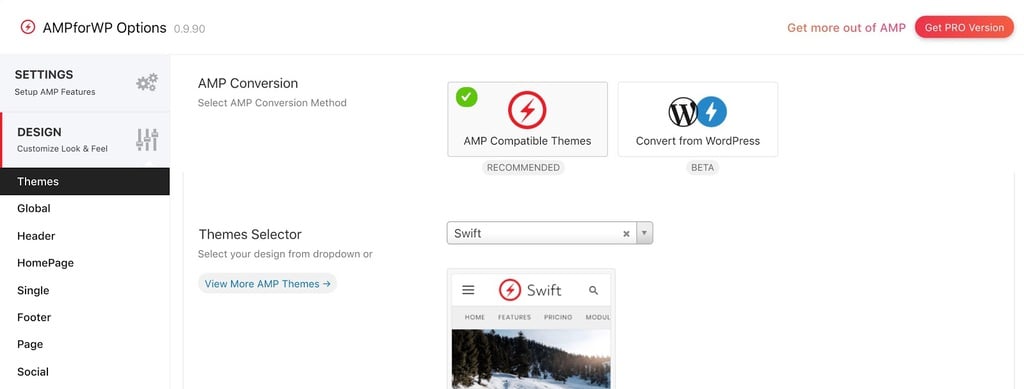Click FEATURES in the Swift preview nav
Screen dimensions: 1024x389
tap(515, 317)
